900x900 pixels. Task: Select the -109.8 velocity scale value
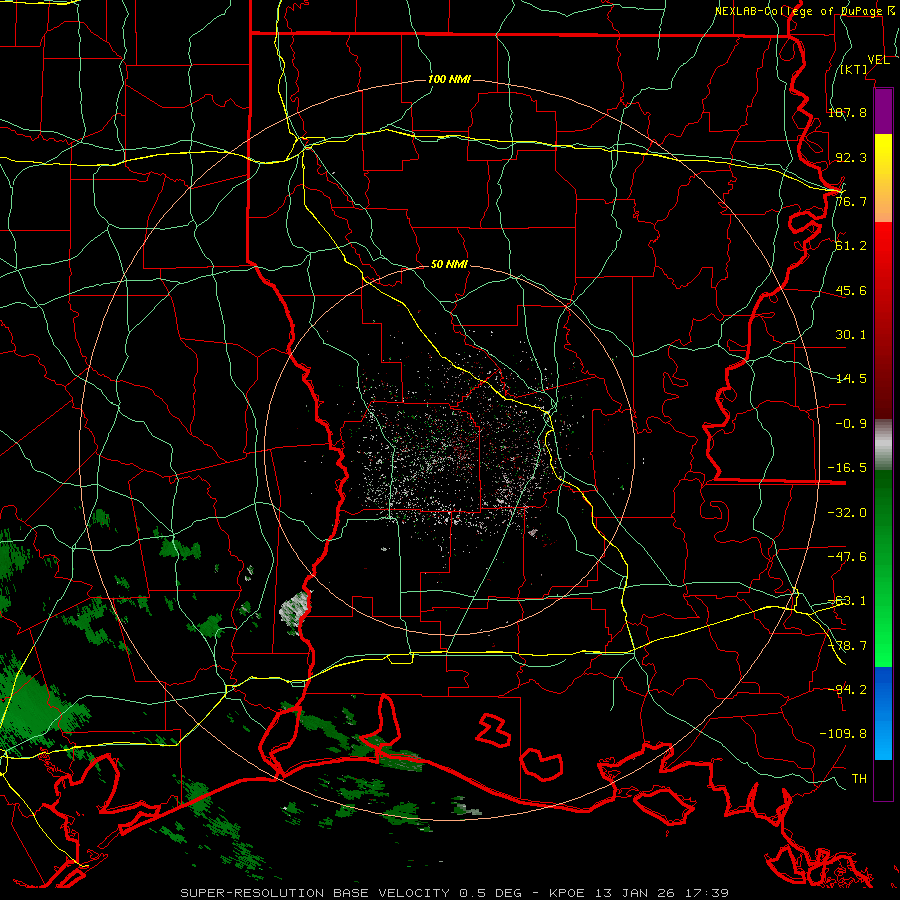pos(843,734)
